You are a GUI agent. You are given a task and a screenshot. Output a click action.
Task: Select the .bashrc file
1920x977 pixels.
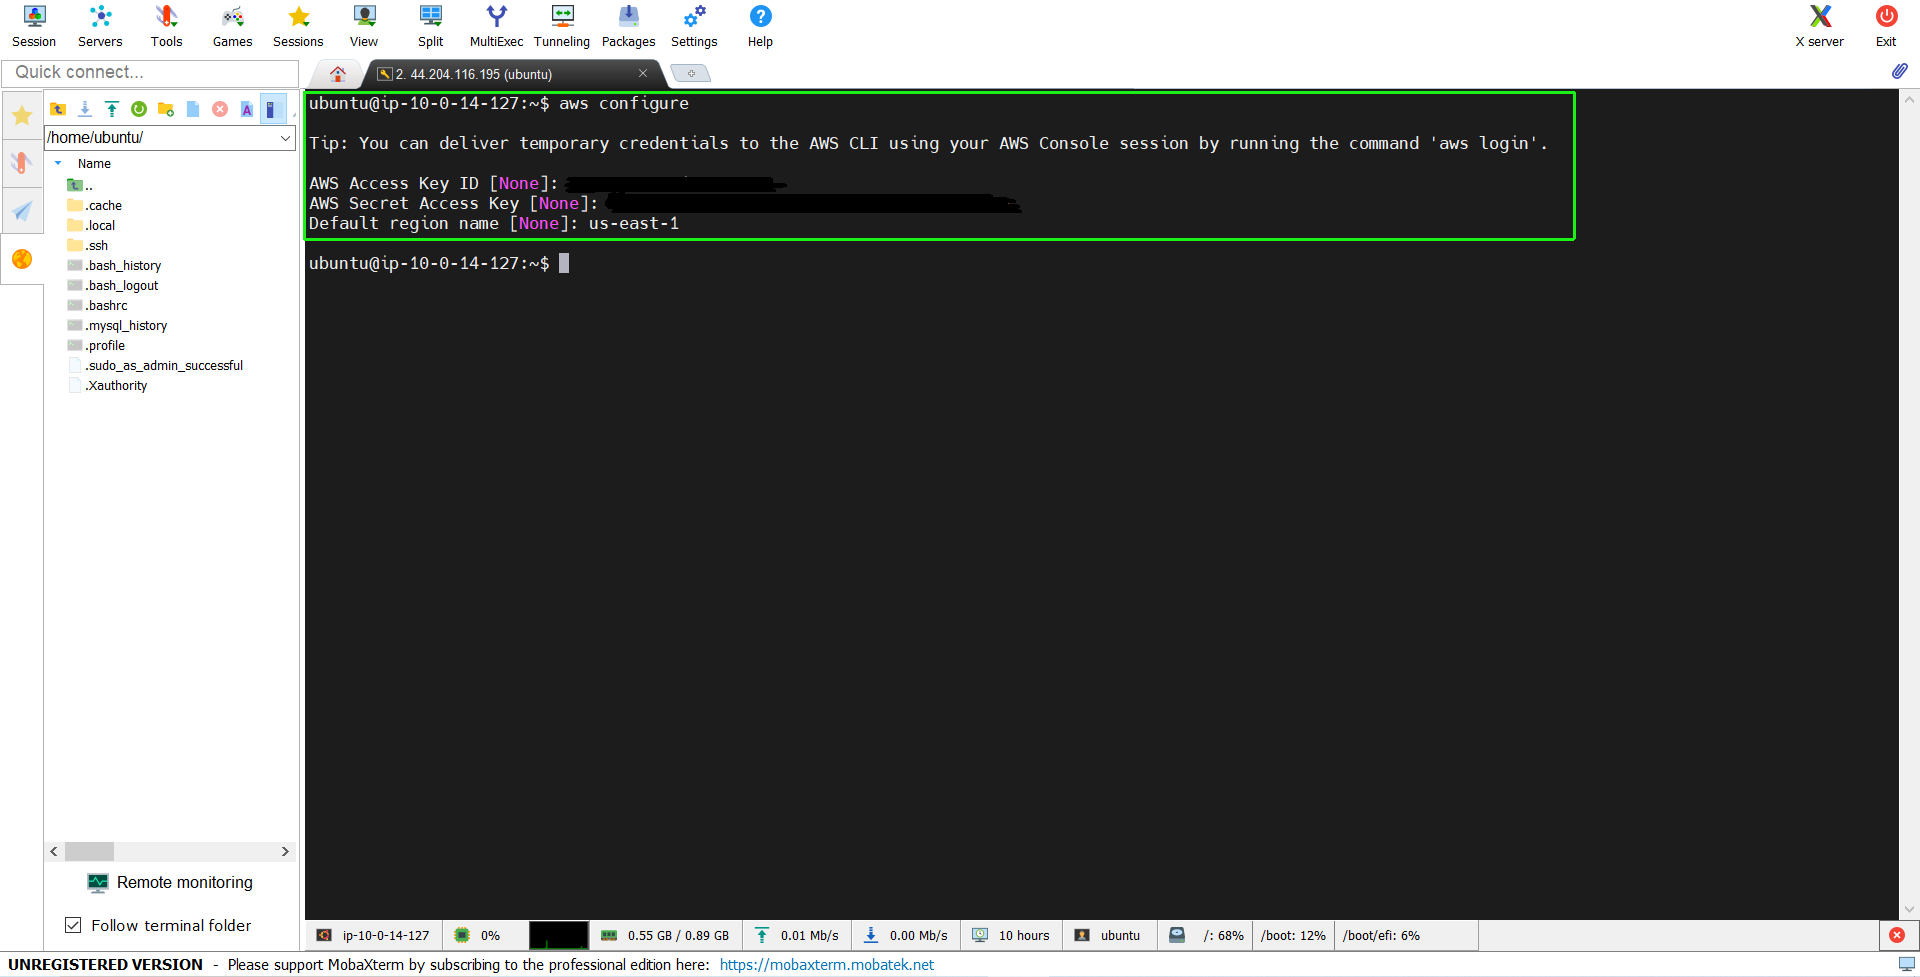tap(97, 305)
